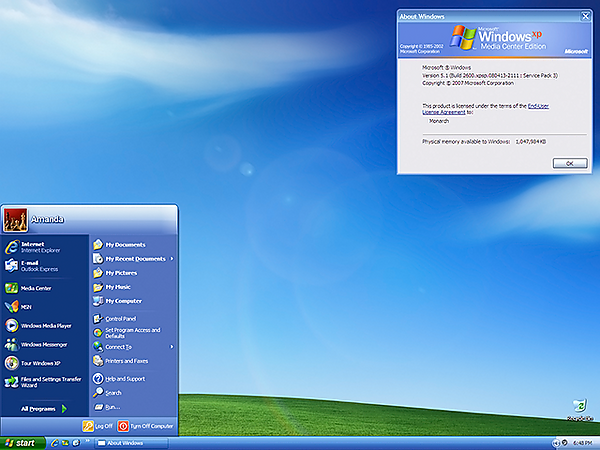This screenshot has width=600, height=450.
Task: Open the End-User License Agreement link
Action: (x=539, y=105)
